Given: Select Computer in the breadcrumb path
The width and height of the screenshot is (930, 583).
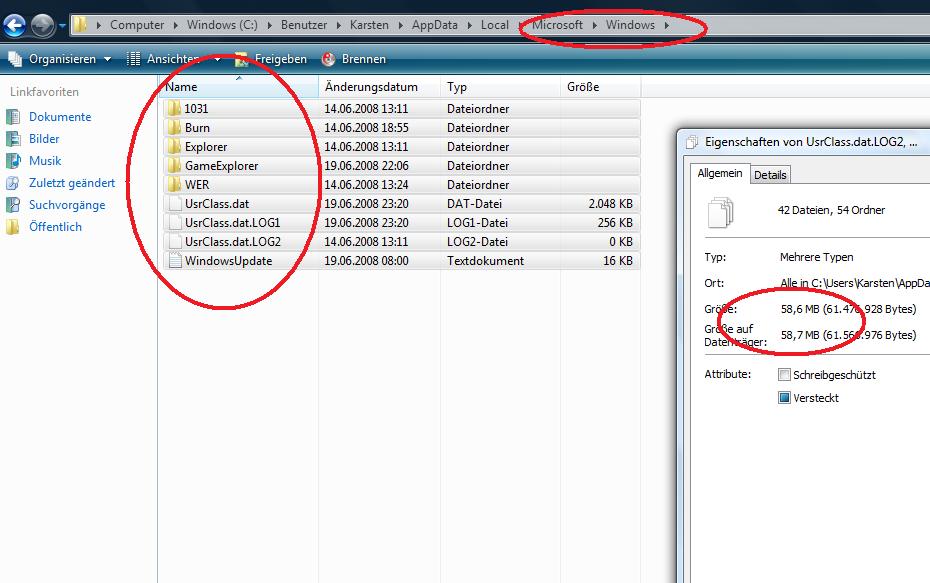Looking at the screenshot, I should (x=137, y=25).
